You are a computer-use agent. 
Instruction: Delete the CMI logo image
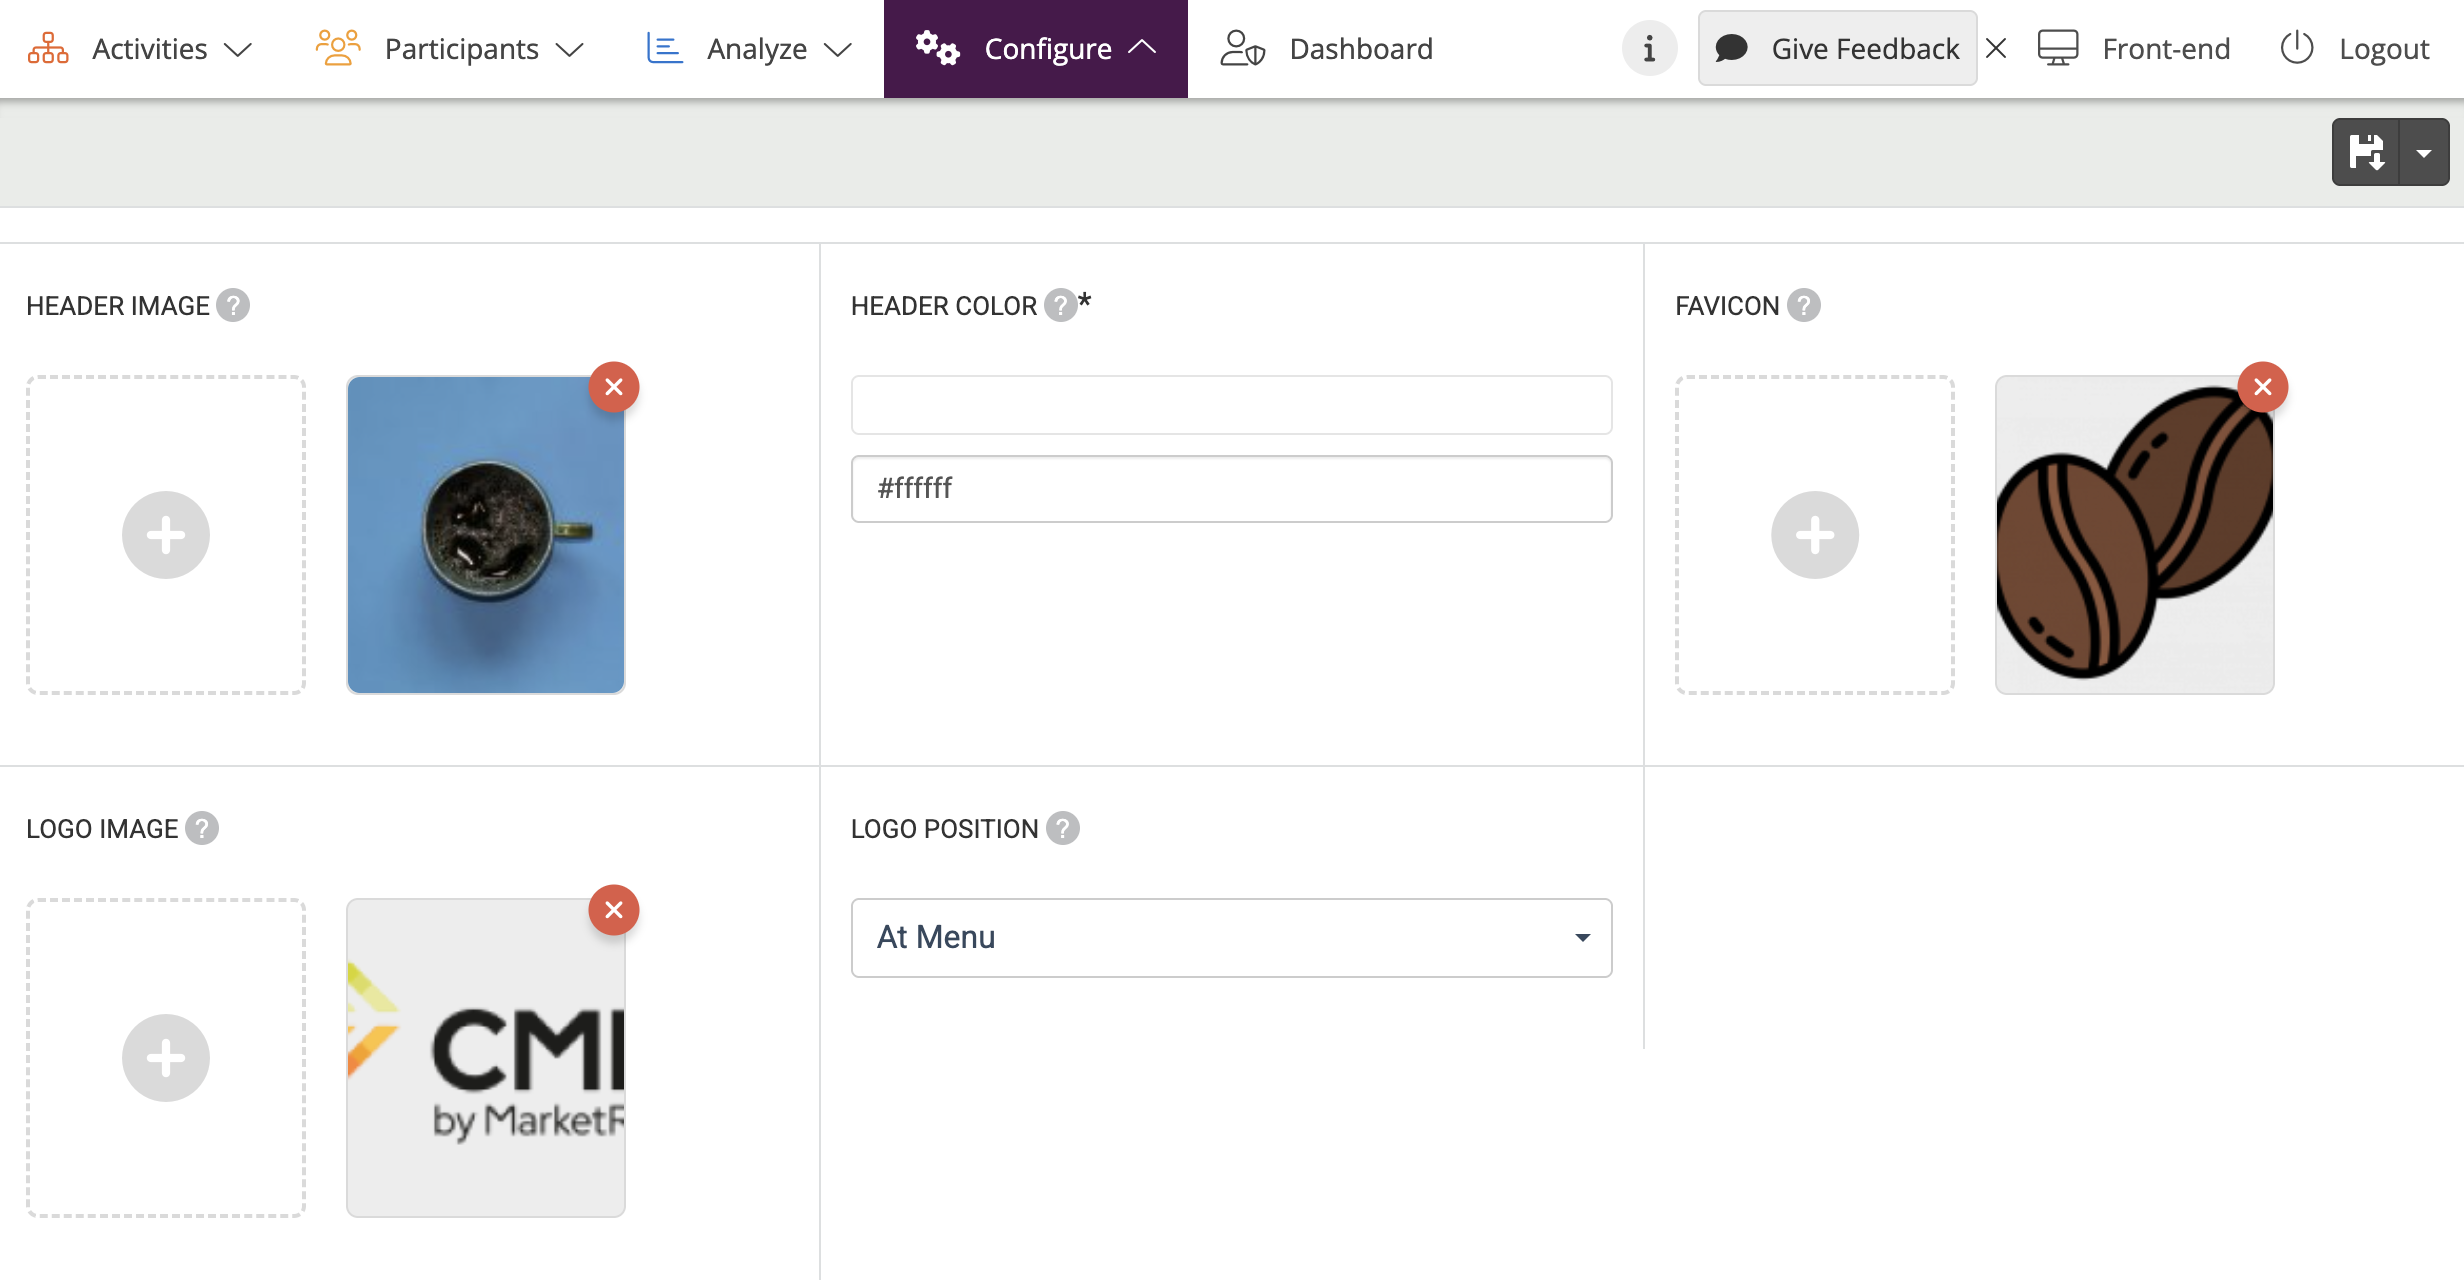coord(614,910)
